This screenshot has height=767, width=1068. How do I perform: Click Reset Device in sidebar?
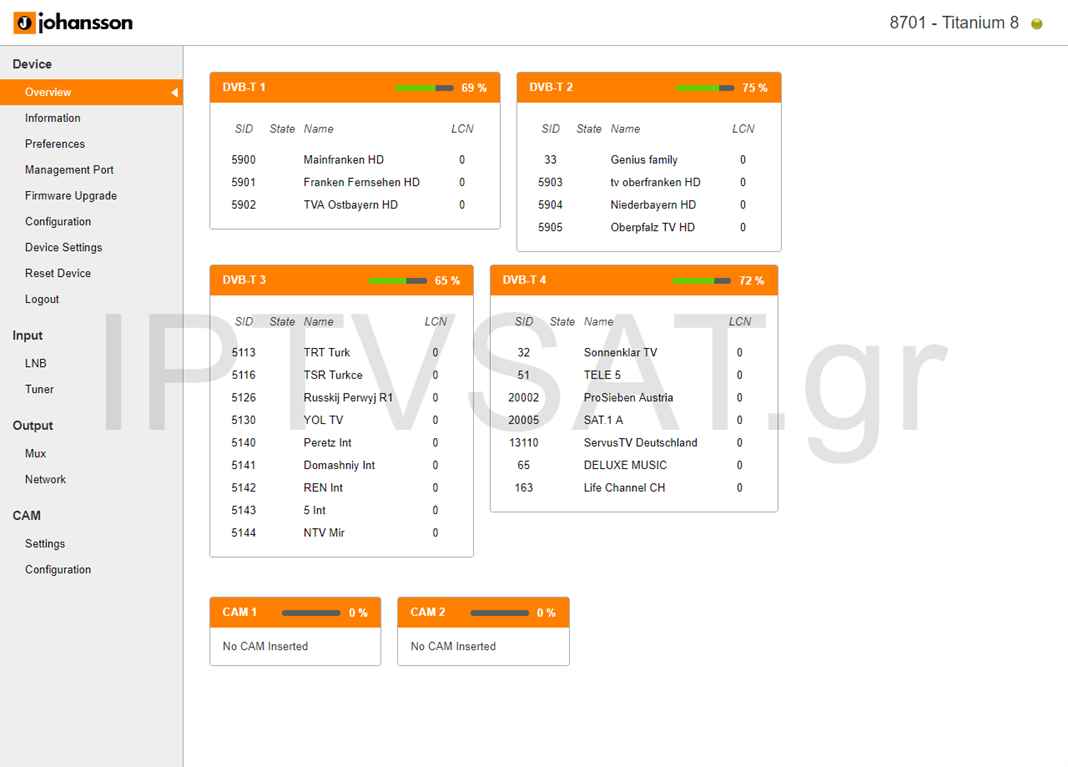[58, 273]
